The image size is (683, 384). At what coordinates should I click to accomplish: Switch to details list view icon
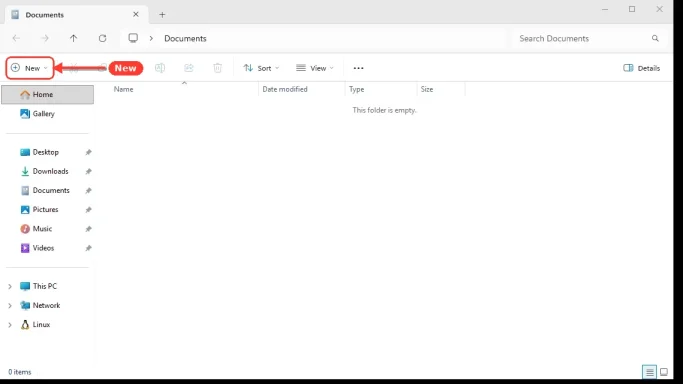click(649, 372)
